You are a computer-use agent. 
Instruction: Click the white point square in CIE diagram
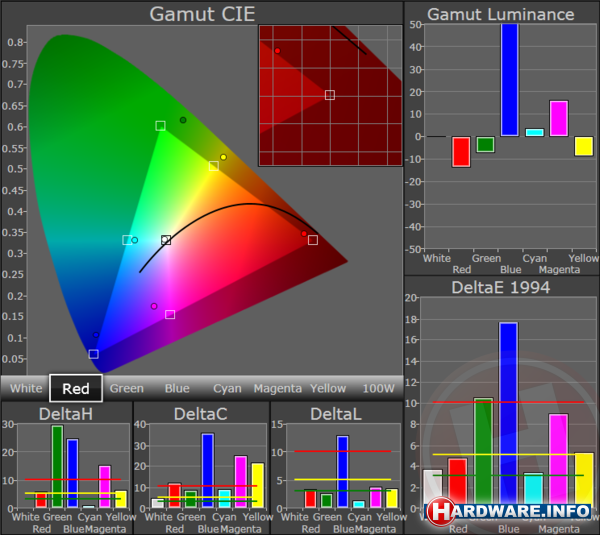166,240
